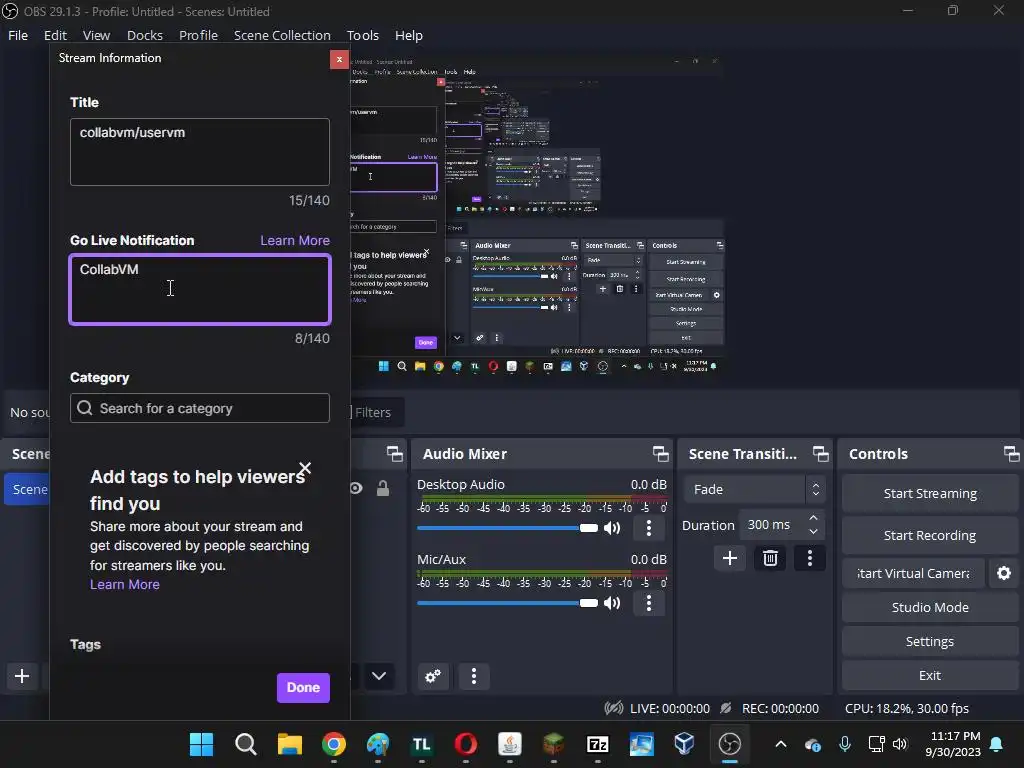This screenshot has height=768, width=1024.
Task: Open Filters for the source
Action: 377,412
